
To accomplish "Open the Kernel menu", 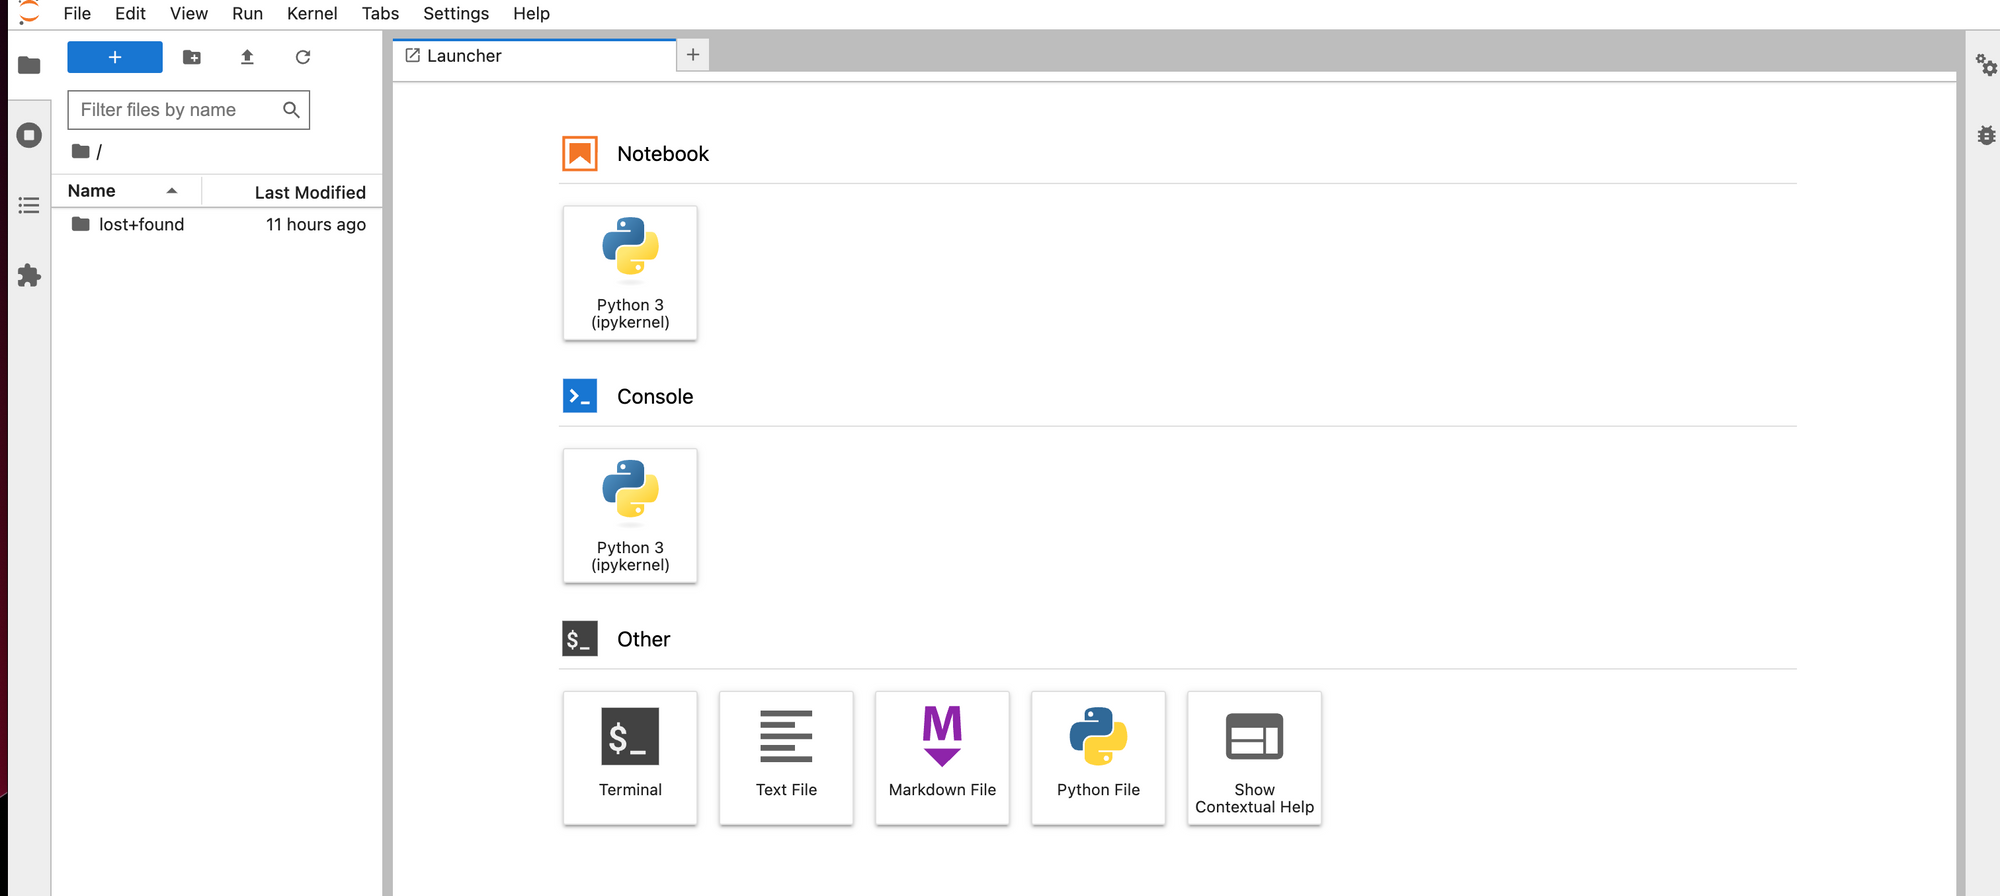I will coord(312,13).
